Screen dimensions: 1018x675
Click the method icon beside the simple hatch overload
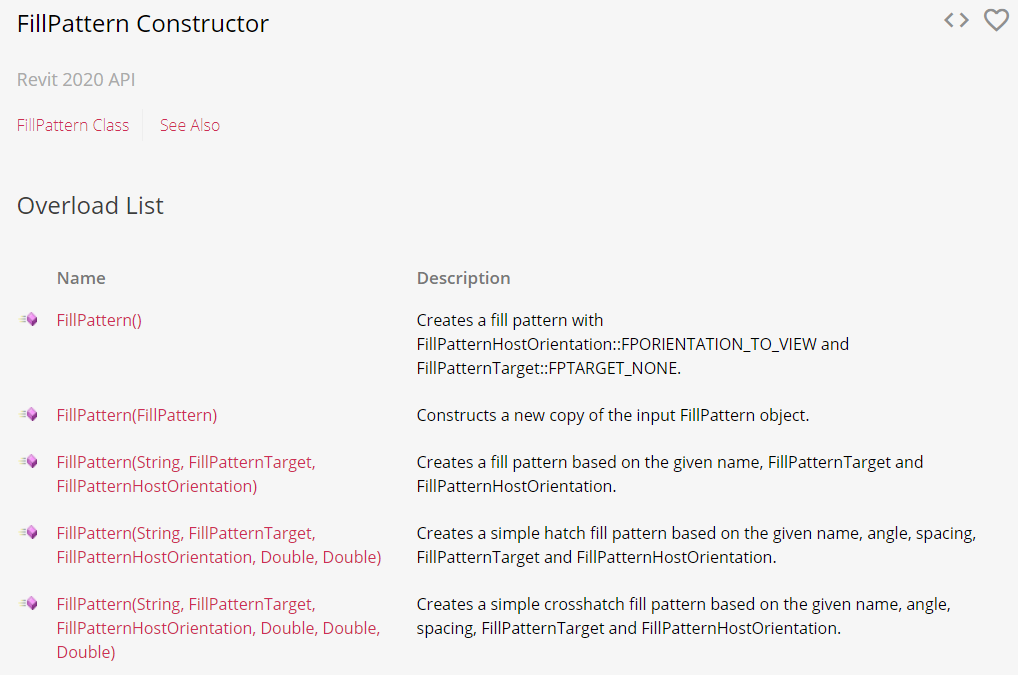29,533
